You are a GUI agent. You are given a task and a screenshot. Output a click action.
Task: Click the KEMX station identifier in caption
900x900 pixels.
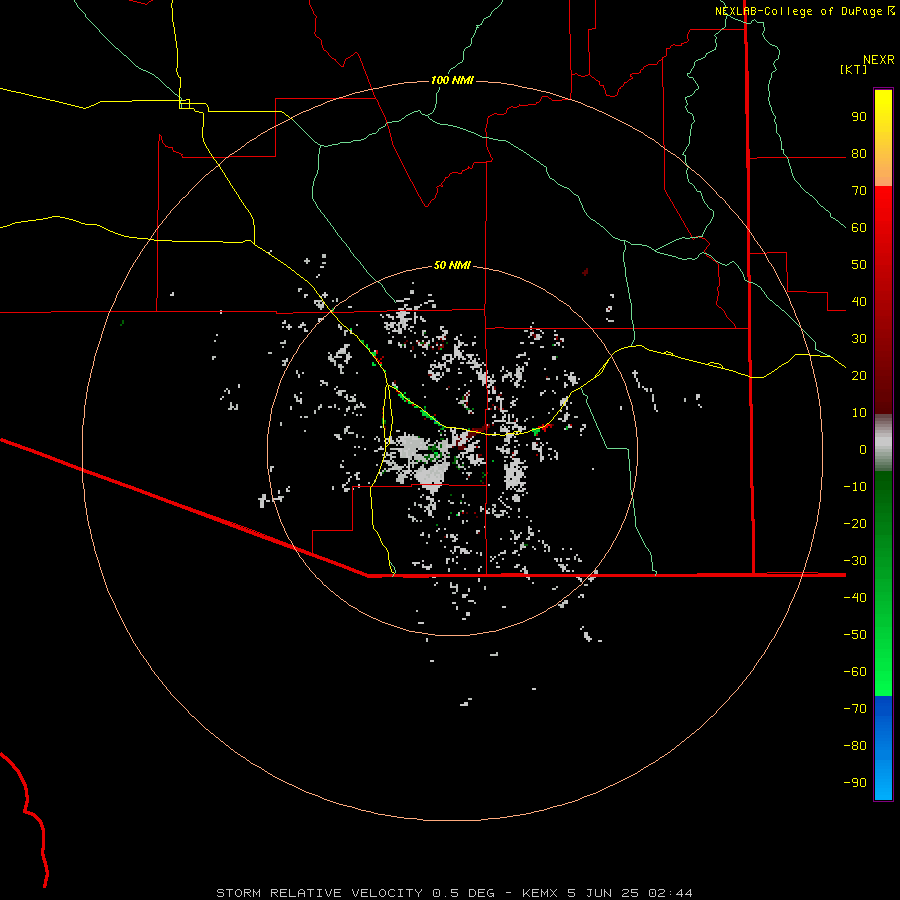click(540, 893)
